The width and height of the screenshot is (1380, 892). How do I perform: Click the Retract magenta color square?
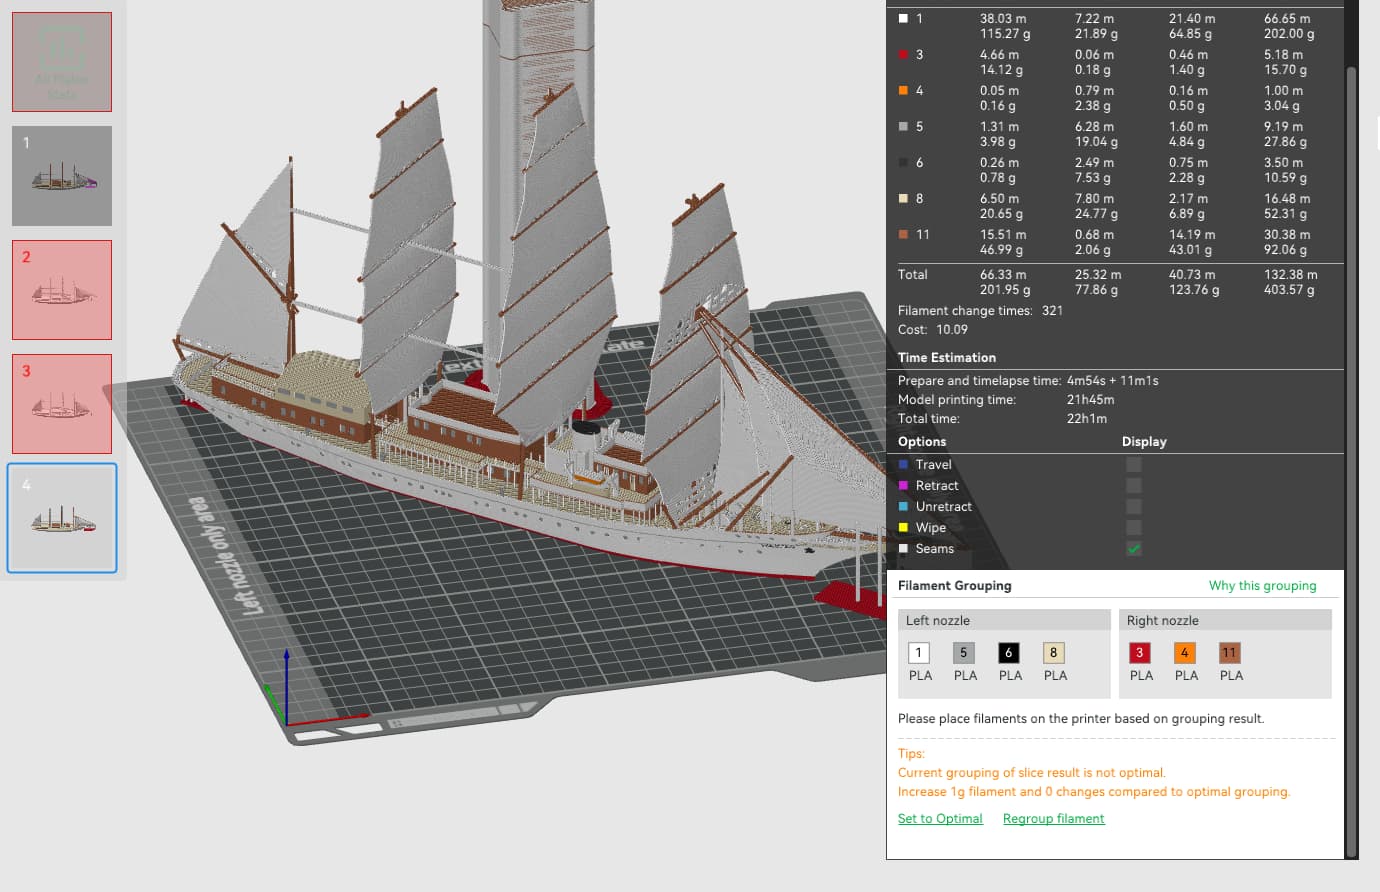(x=903, y=485)
